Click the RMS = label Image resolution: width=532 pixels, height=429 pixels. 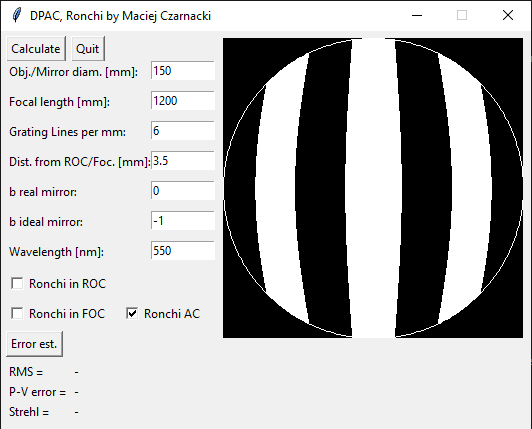[26, 372]
